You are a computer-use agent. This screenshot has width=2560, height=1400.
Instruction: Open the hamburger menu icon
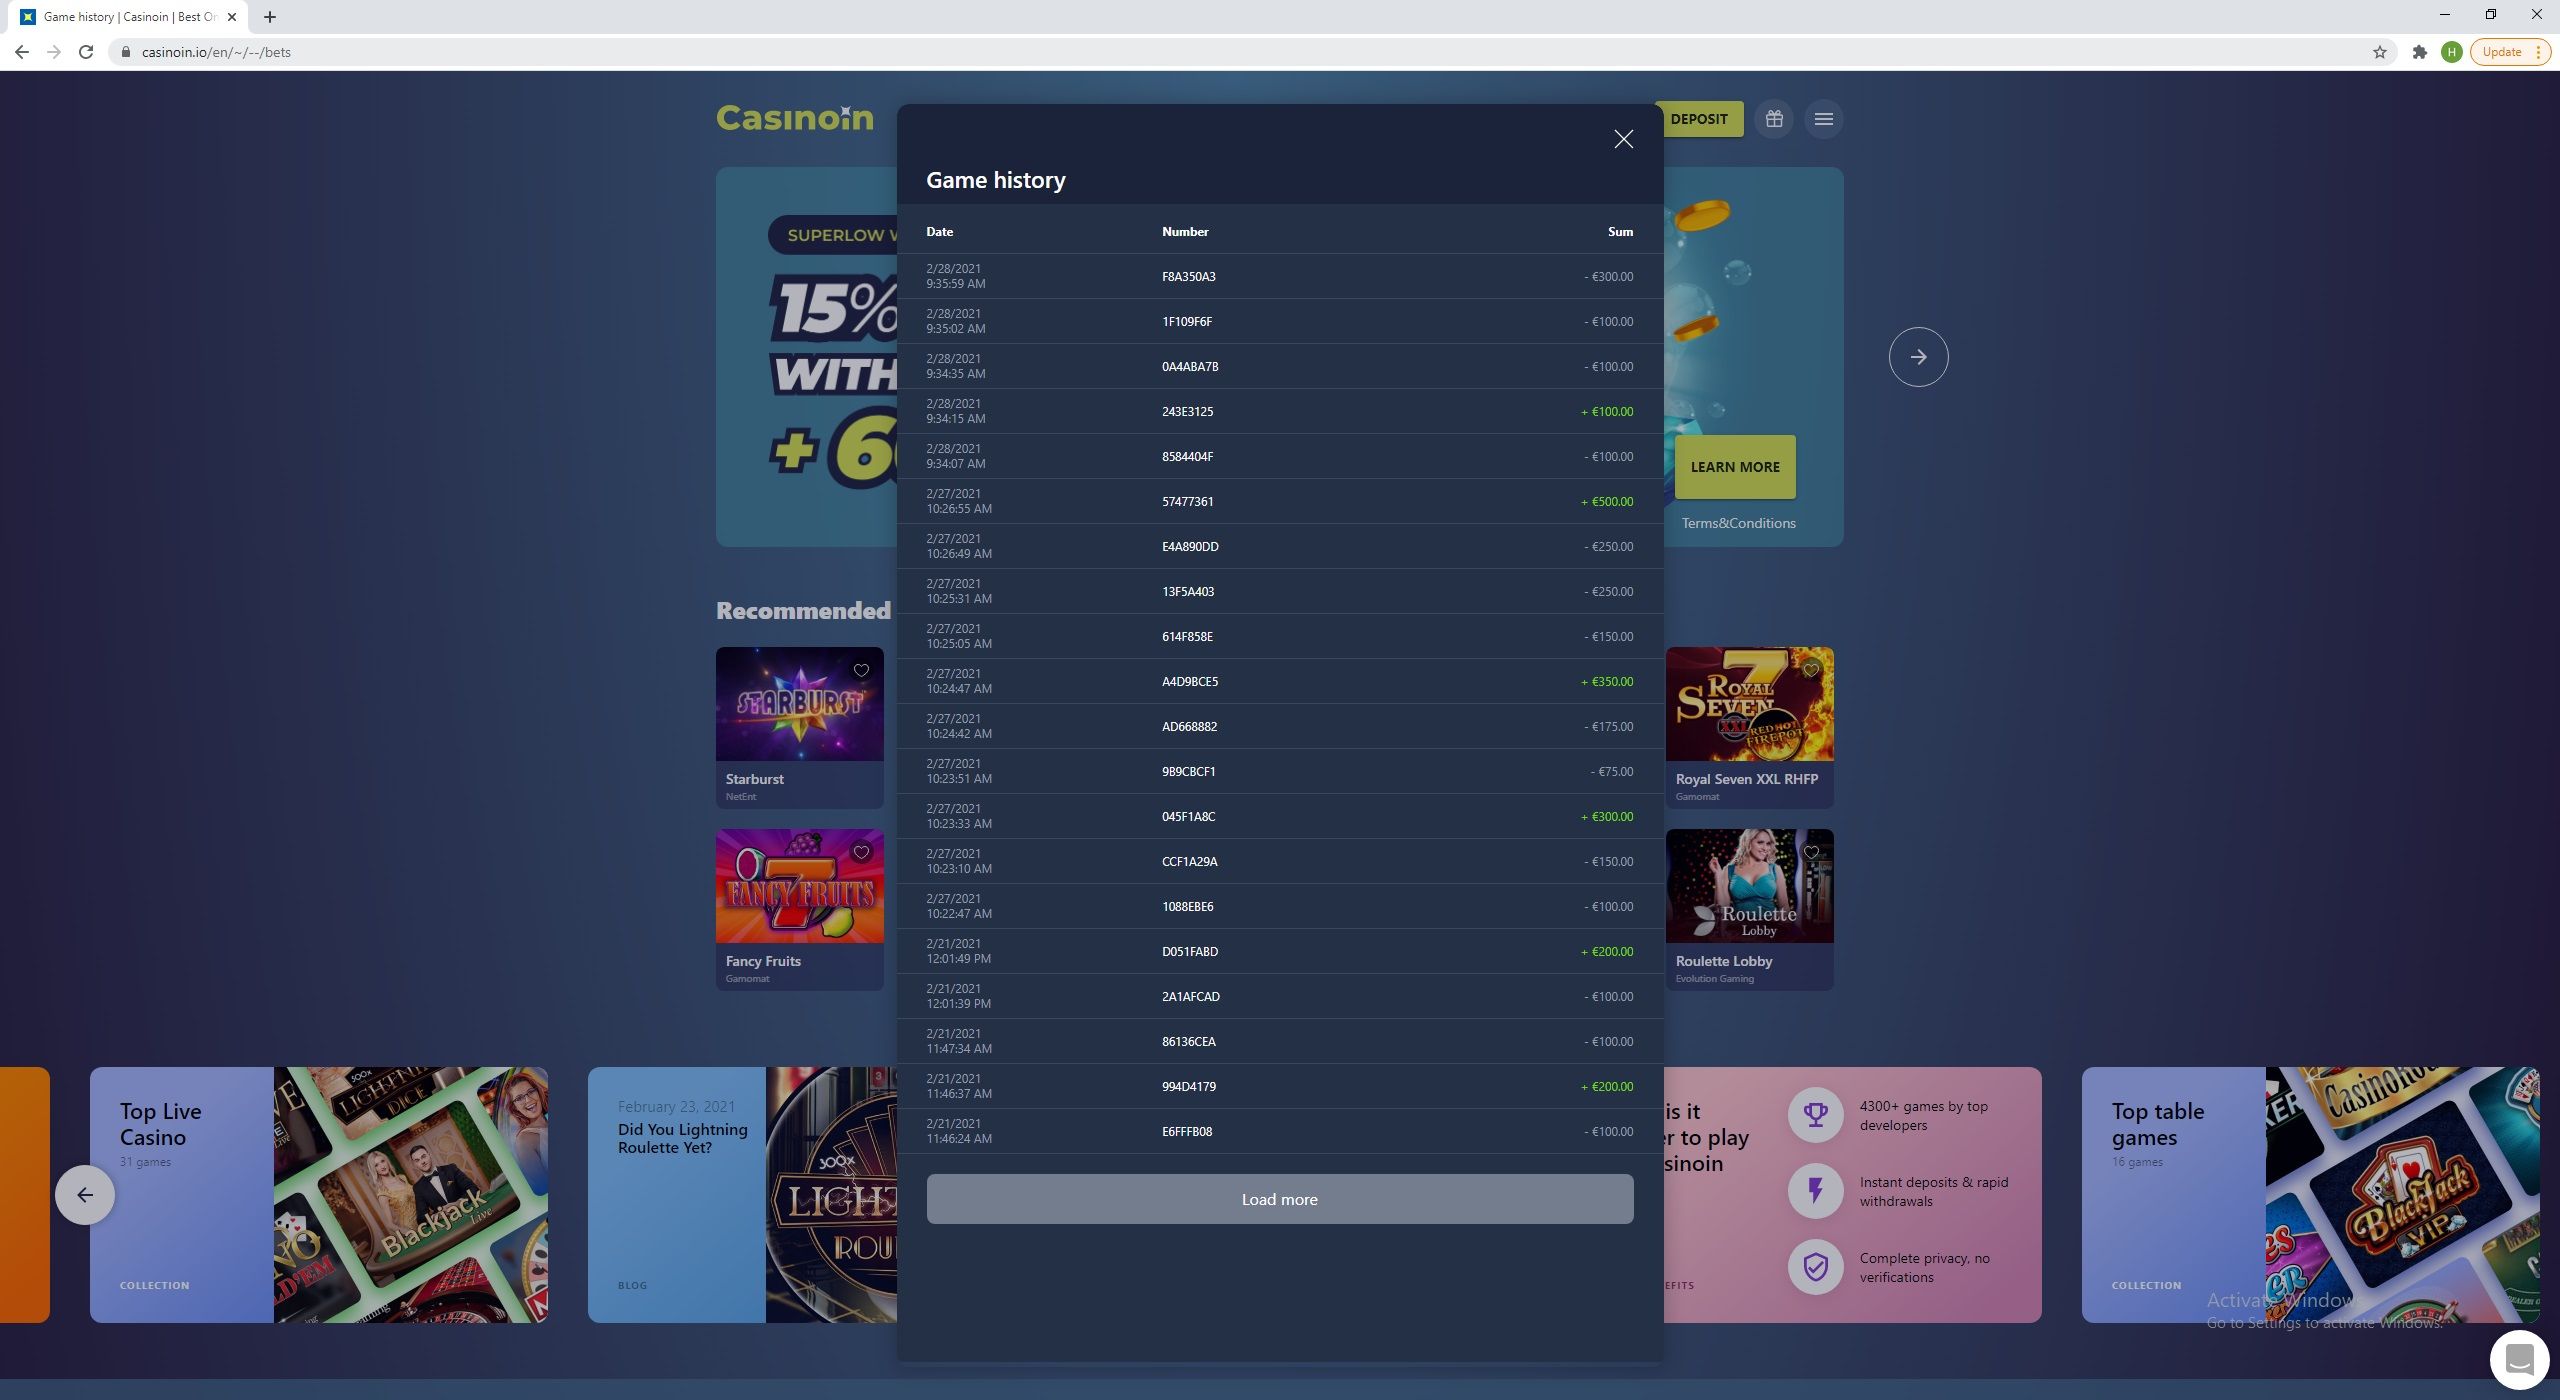pos(1824,119)
